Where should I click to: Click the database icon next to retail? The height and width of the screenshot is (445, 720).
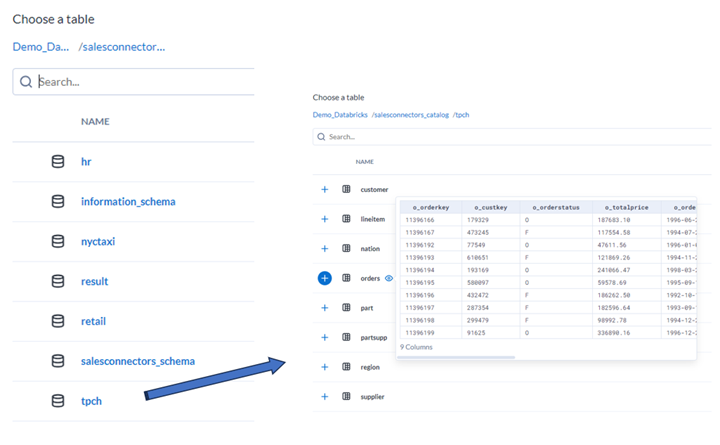[58, 321]
